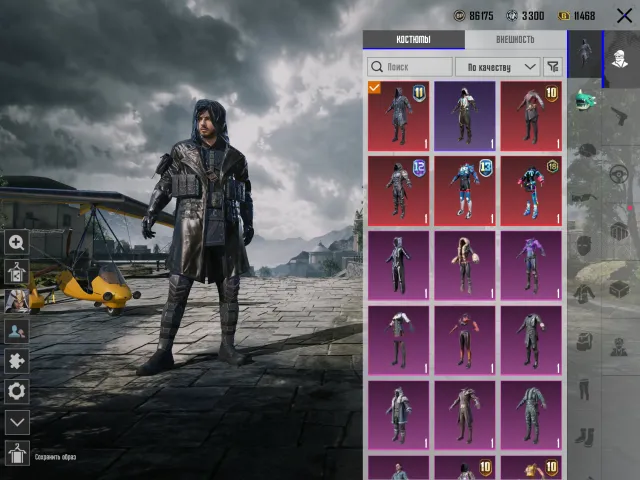Open the bearded head avatar category
The image size is (640, 480).
point(620,59)
